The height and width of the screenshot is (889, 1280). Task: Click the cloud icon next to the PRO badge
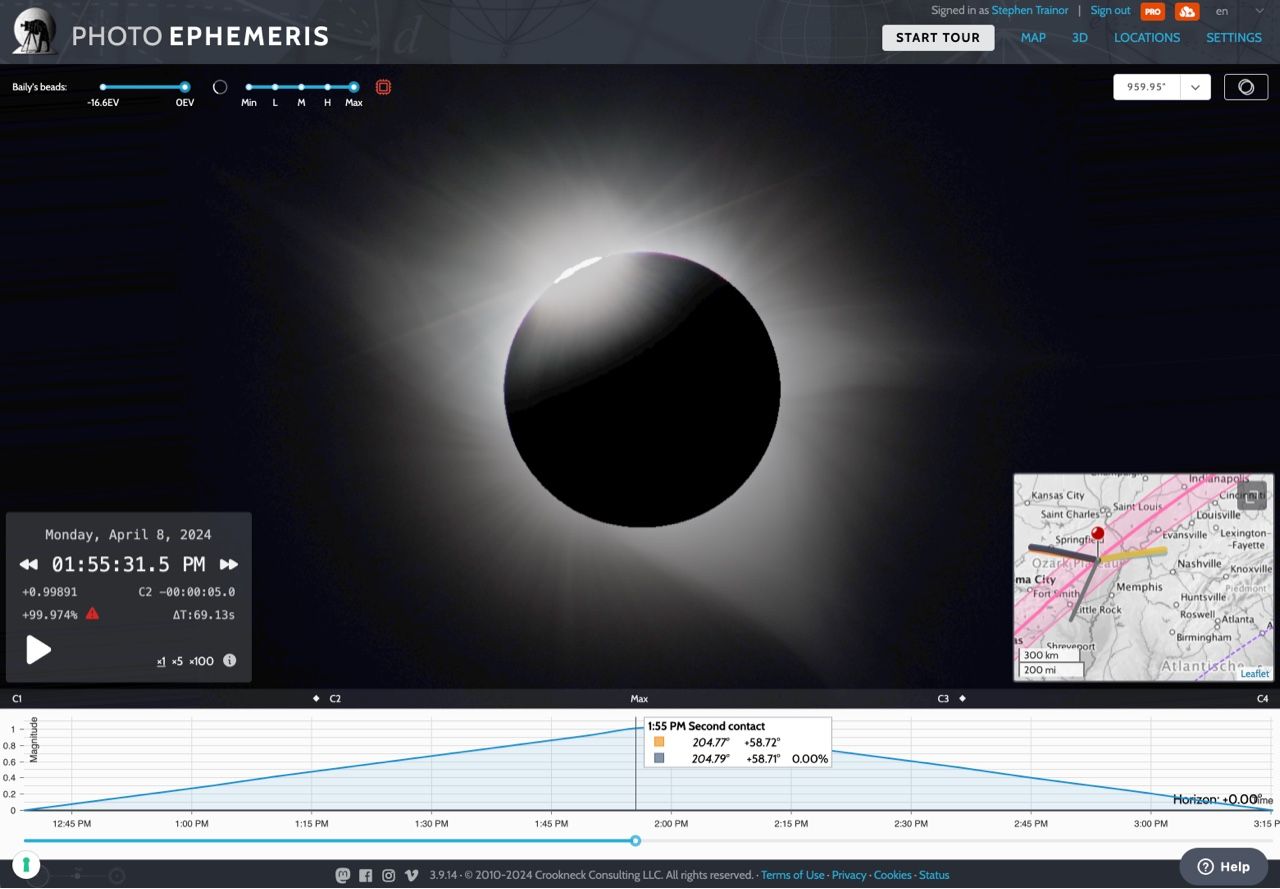(x=1186, y=11)
